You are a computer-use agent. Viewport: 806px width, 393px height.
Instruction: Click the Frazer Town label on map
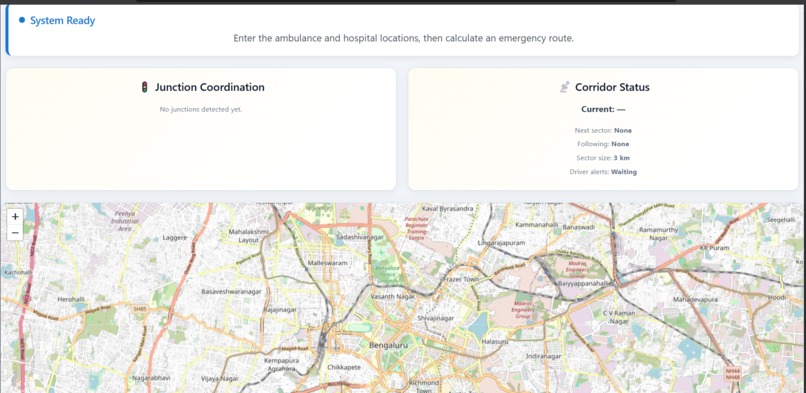tap(461, 279)
